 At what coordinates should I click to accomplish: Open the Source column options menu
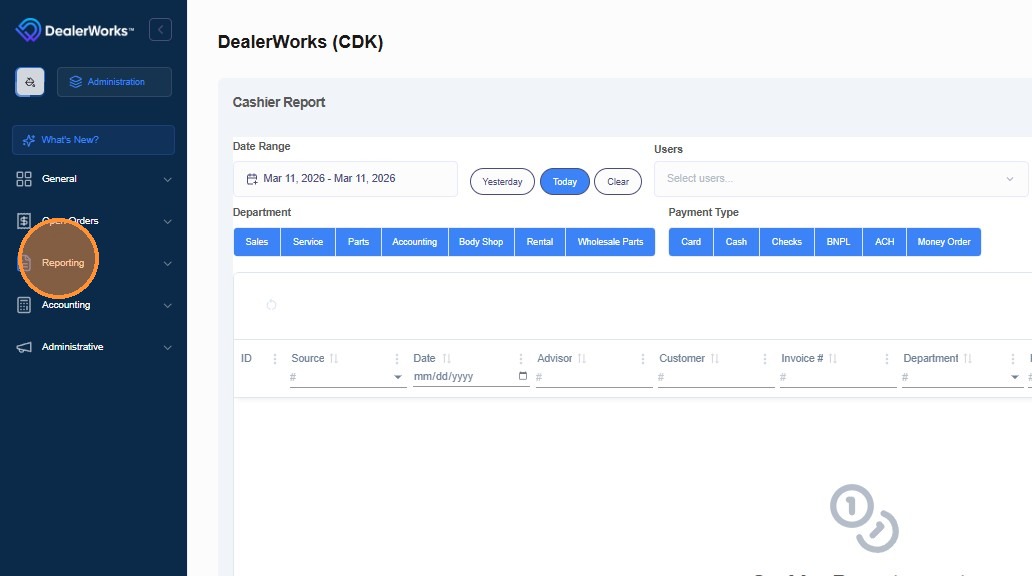tap(397, 359)
